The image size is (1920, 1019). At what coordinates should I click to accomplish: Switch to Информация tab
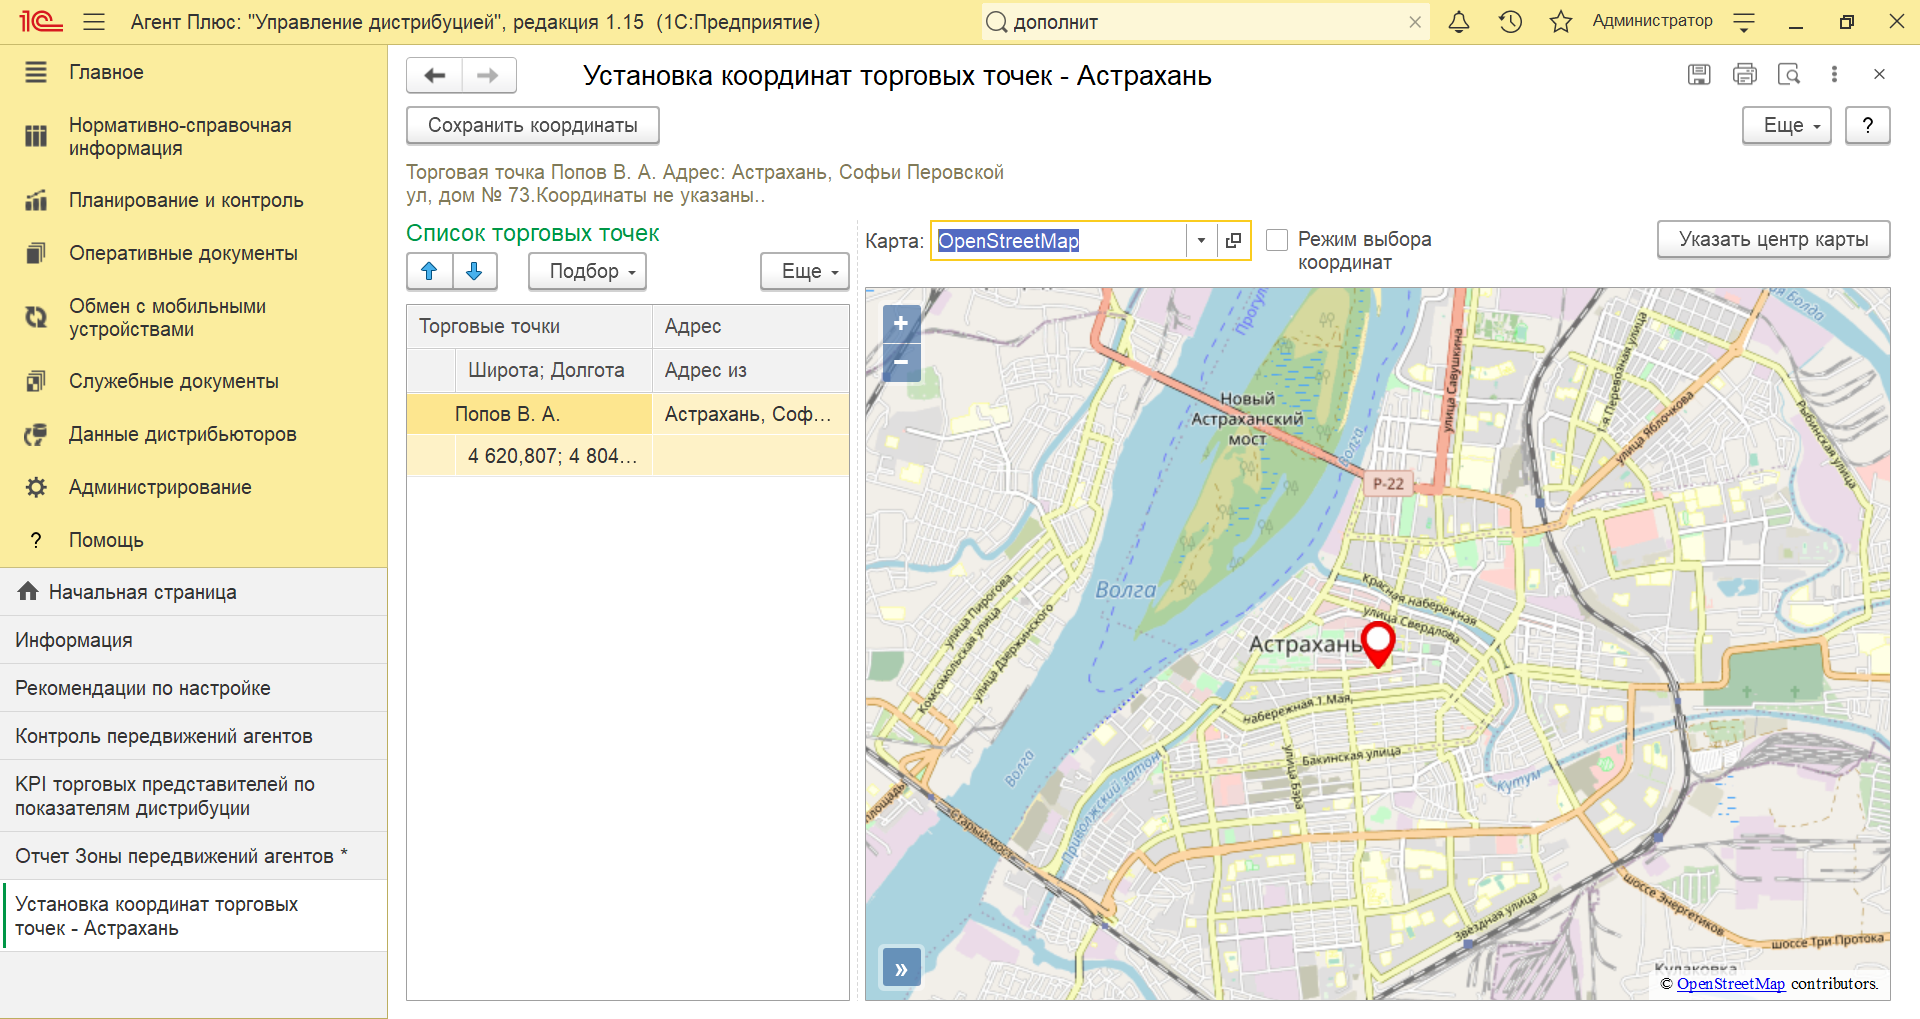tap(193, 640)
